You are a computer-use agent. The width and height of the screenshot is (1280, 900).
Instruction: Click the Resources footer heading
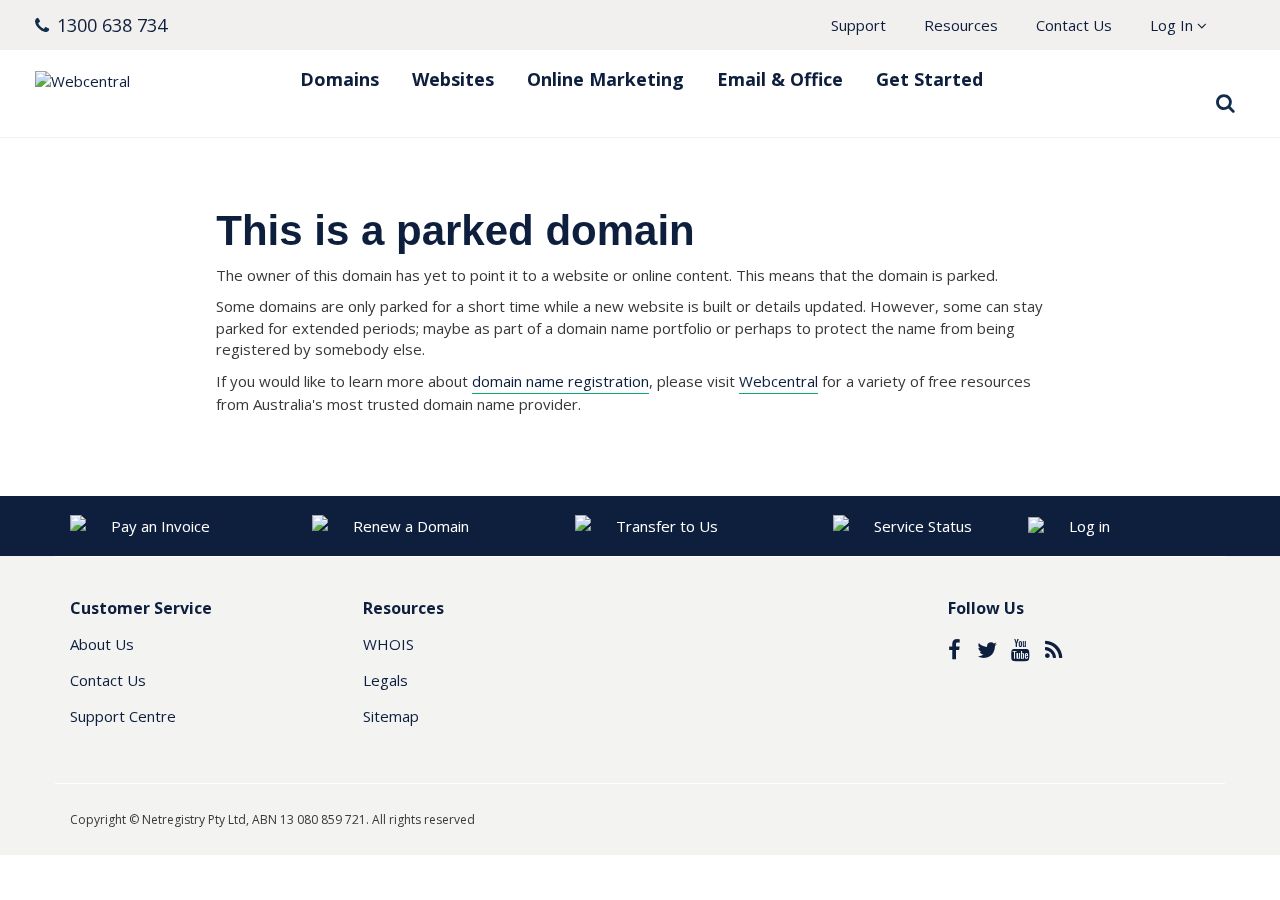pyautogui.click(x=403, y=608)
